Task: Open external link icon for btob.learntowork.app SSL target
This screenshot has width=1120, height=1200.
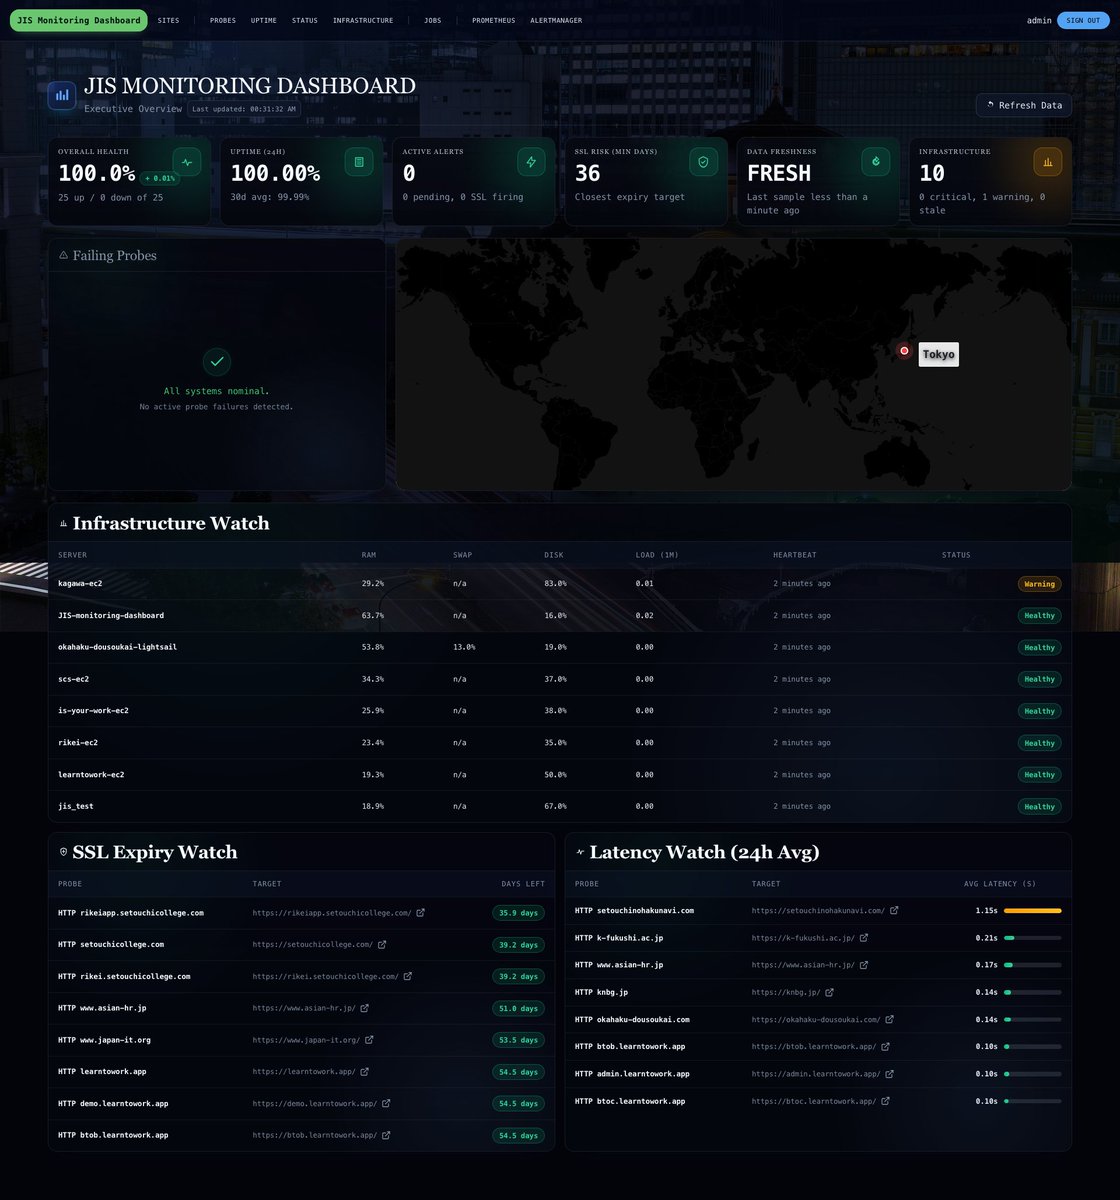Action: tap(386, 1135)
